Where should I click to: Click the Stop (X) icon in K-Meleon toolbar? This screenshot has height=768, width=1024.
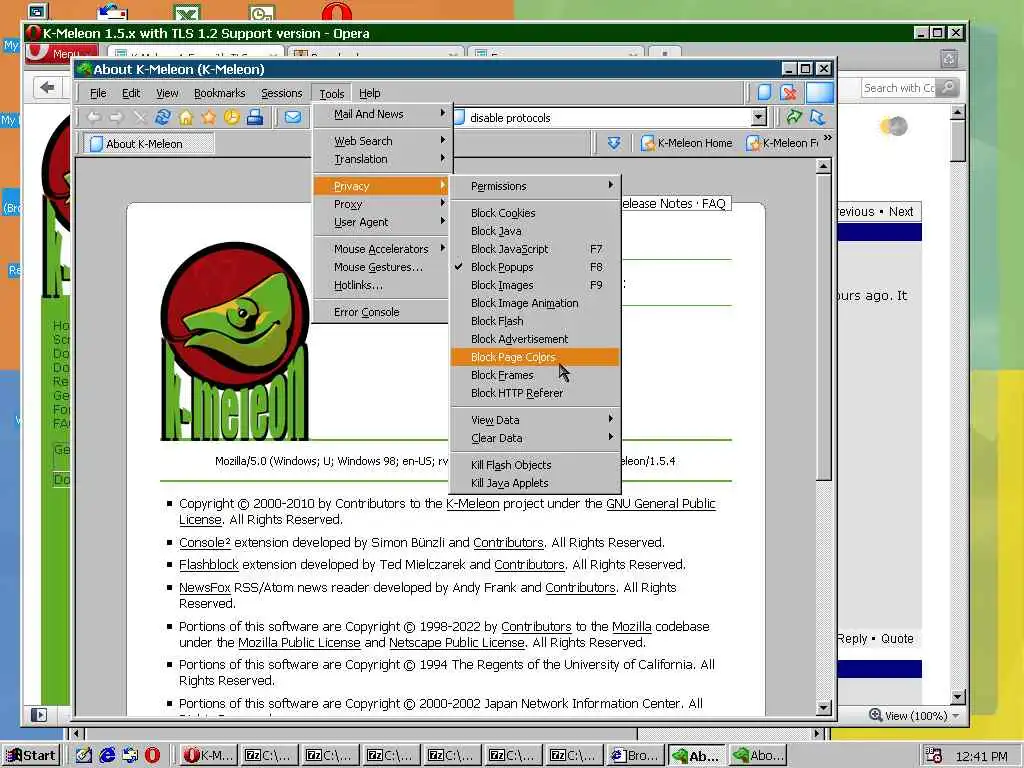point(139,118)
